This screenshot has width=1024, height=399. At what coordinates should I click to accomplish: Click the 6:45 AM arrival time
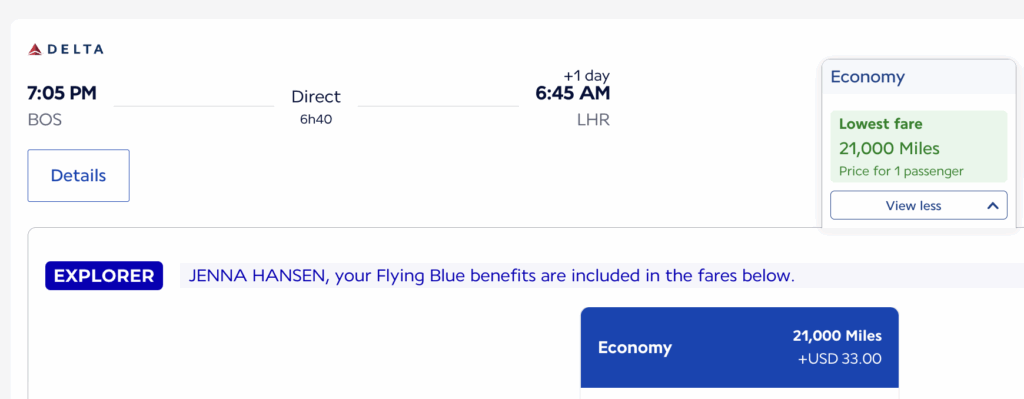click(573, 93)
